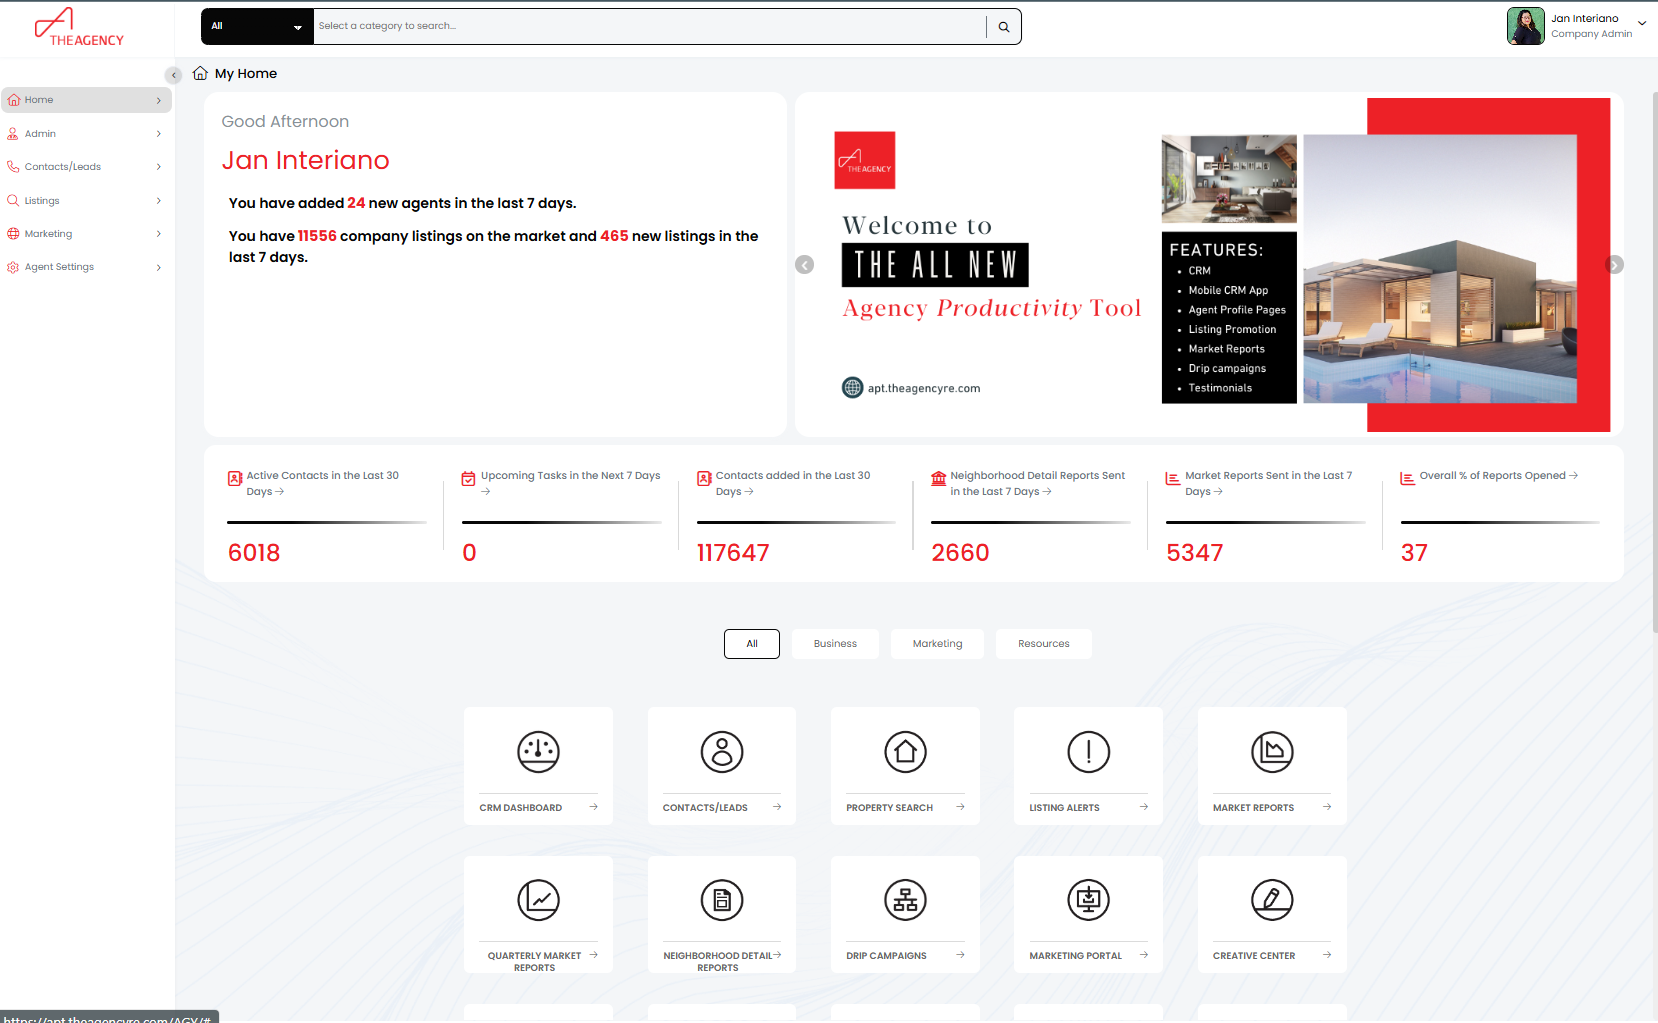Expand the Admin sidebar chevron
This screenshot has height=1023, width=1658.
pos(159,134)
